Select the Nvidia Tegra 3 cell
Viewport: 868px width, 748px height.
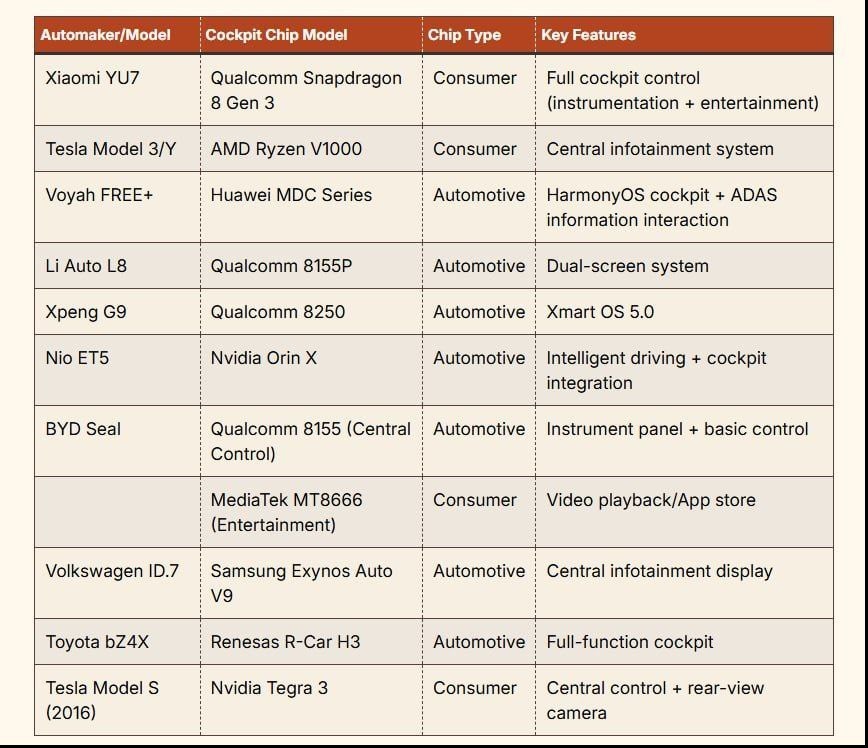(x=311, y=700)
